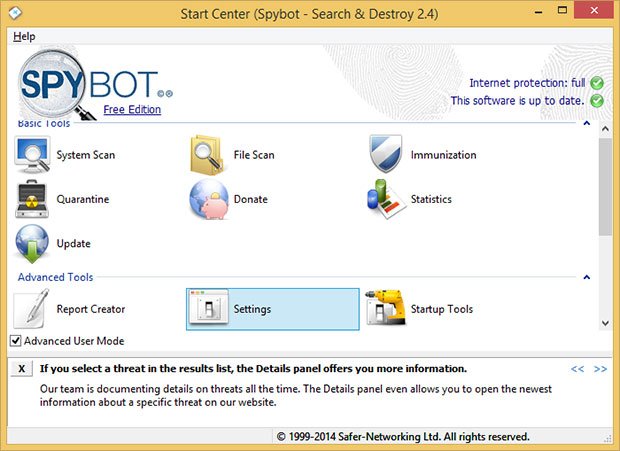Show next tip with >> link
This screenshot has height=451, width=620.
[600, 369]
